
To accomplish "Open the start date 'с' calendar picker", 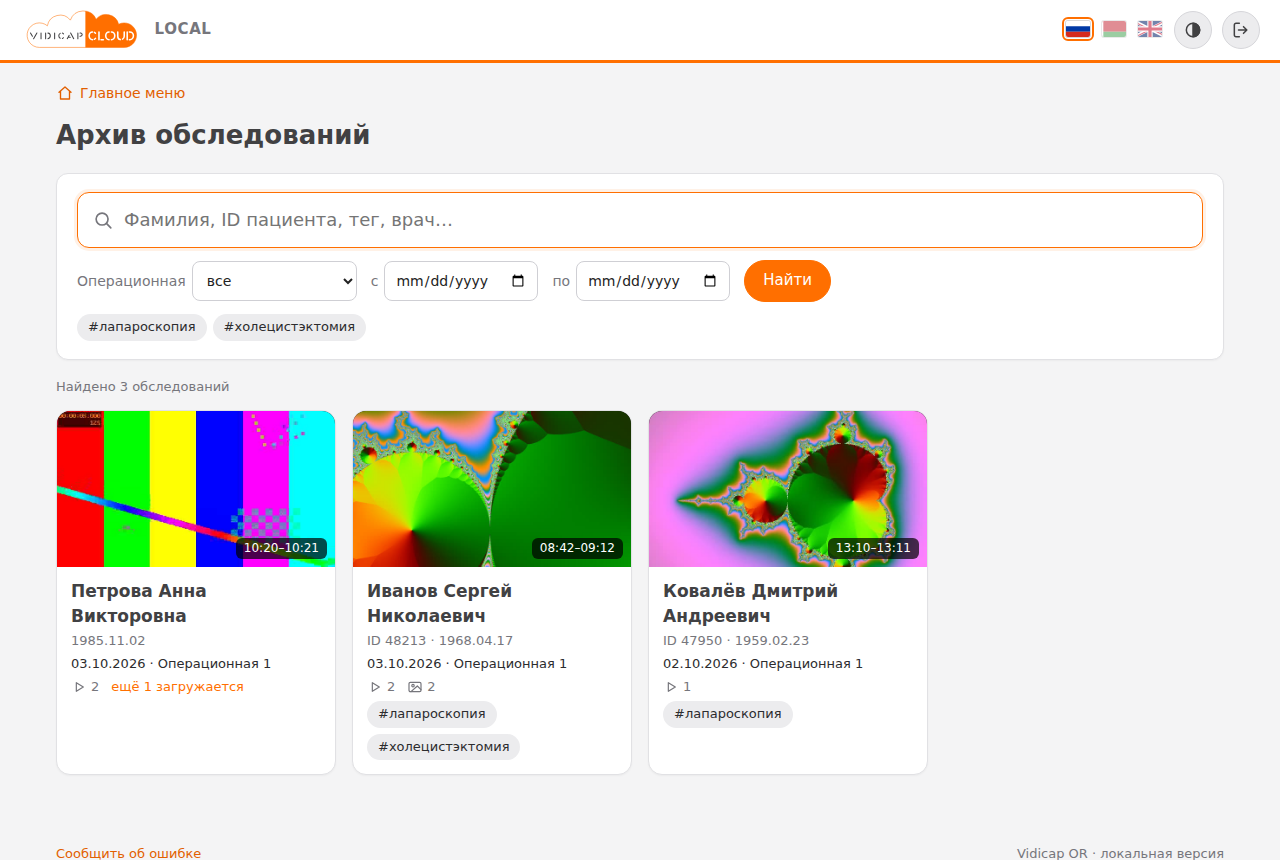I will click(518, 281).
